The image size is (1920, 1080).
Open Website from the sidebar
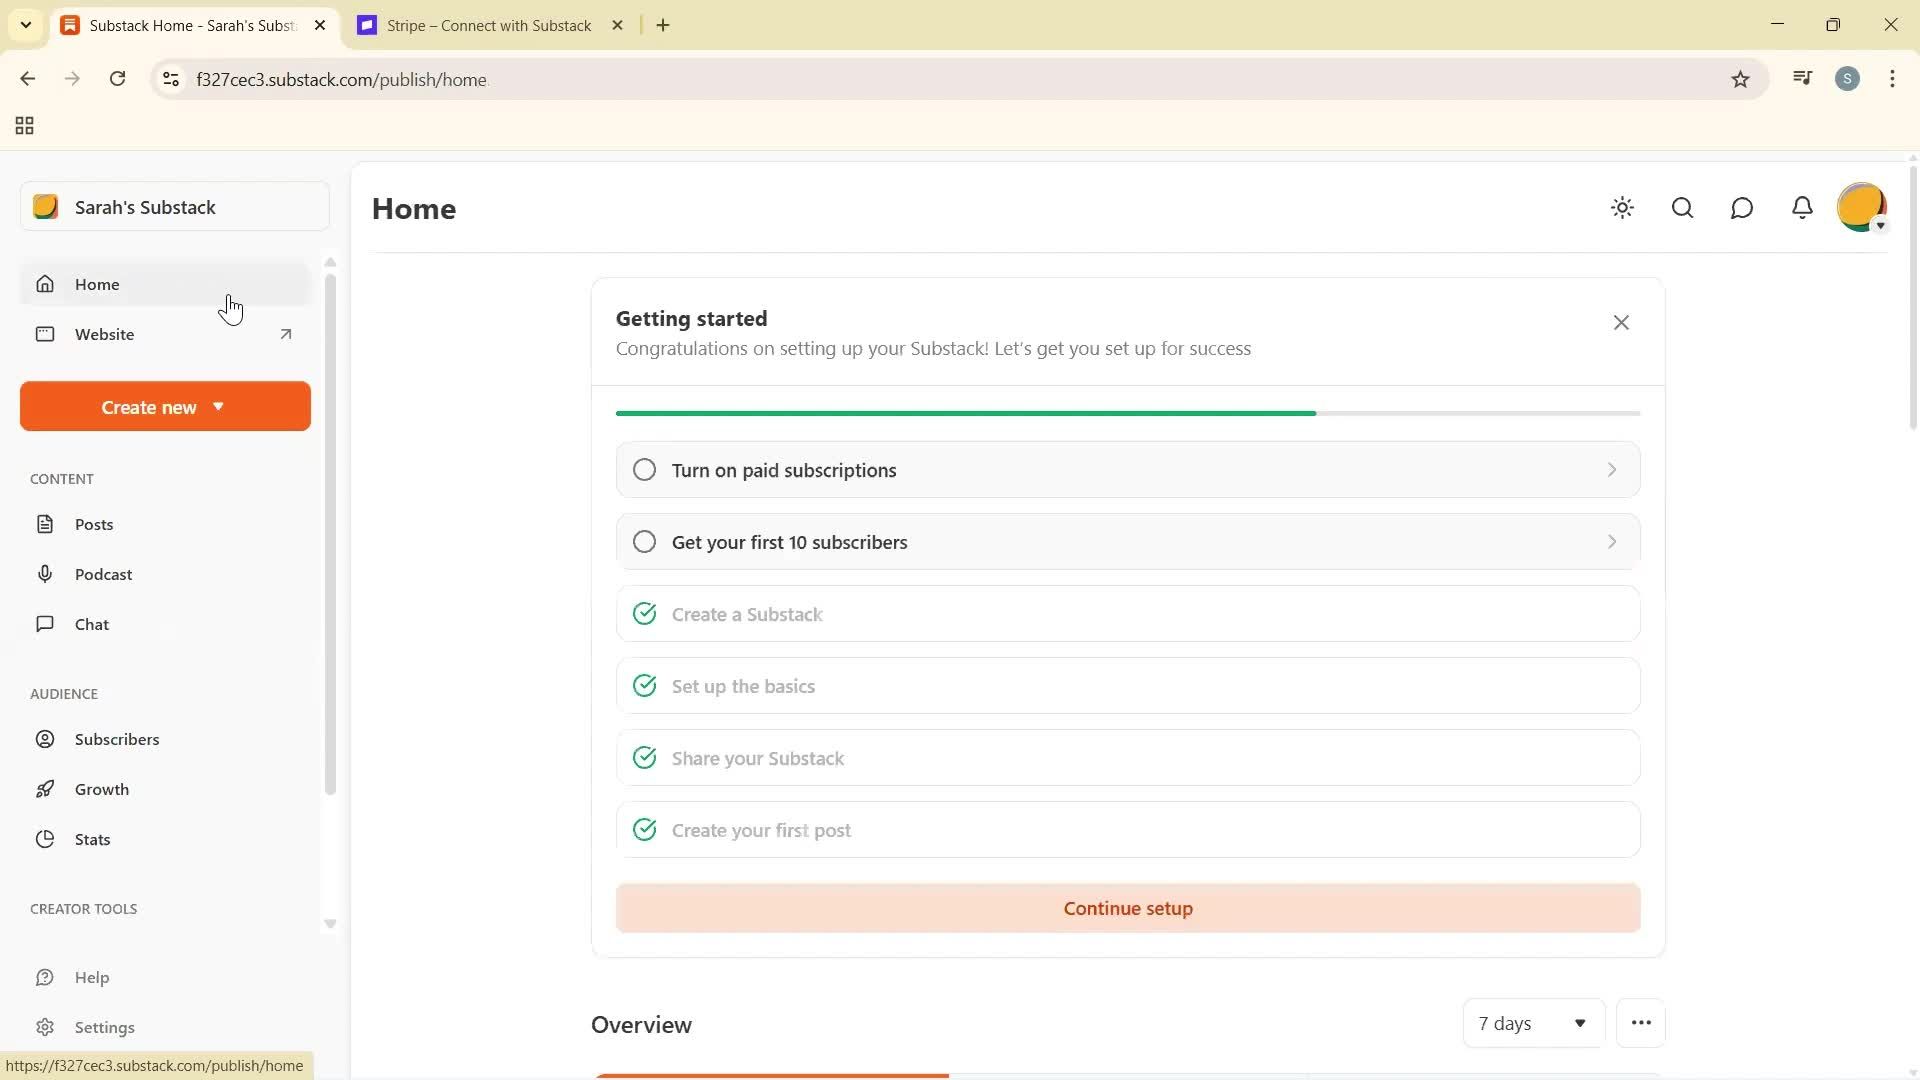[104, 334]
